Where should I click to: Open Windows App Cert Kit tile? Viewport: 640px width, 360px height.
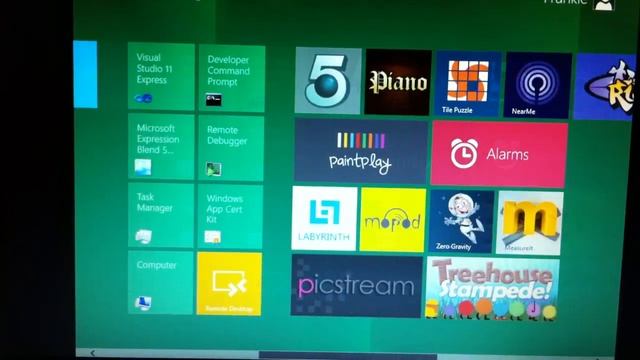230,217
